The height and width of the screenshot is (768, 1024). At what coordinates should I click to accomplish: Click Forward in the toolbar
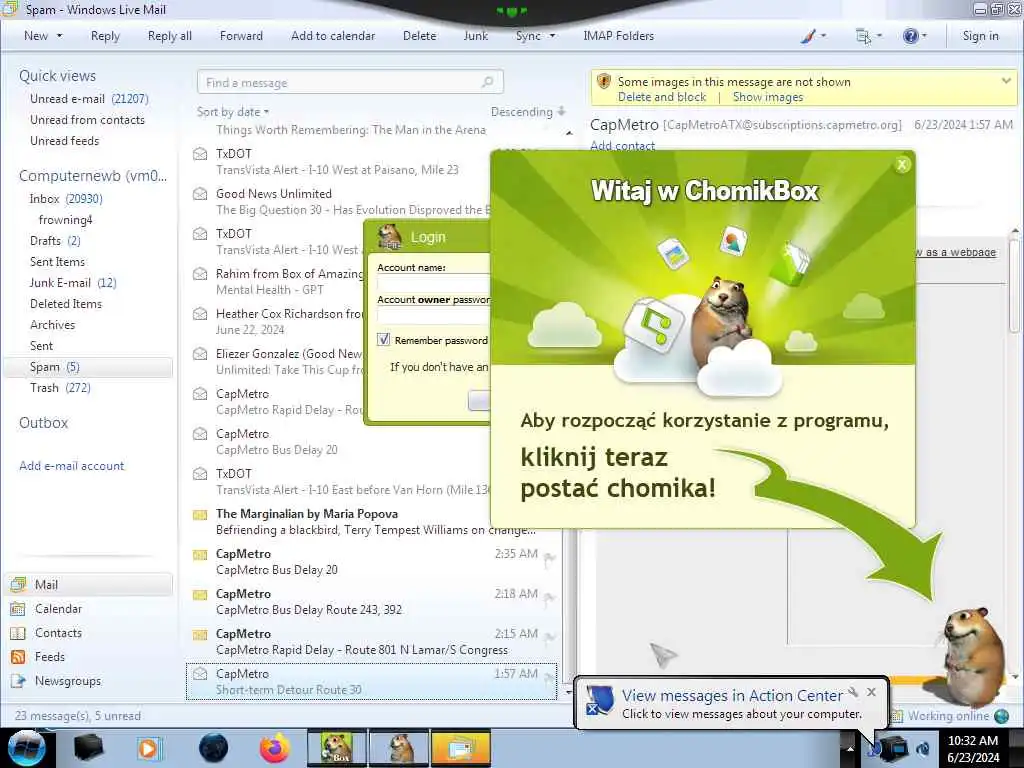pos(241,36)
